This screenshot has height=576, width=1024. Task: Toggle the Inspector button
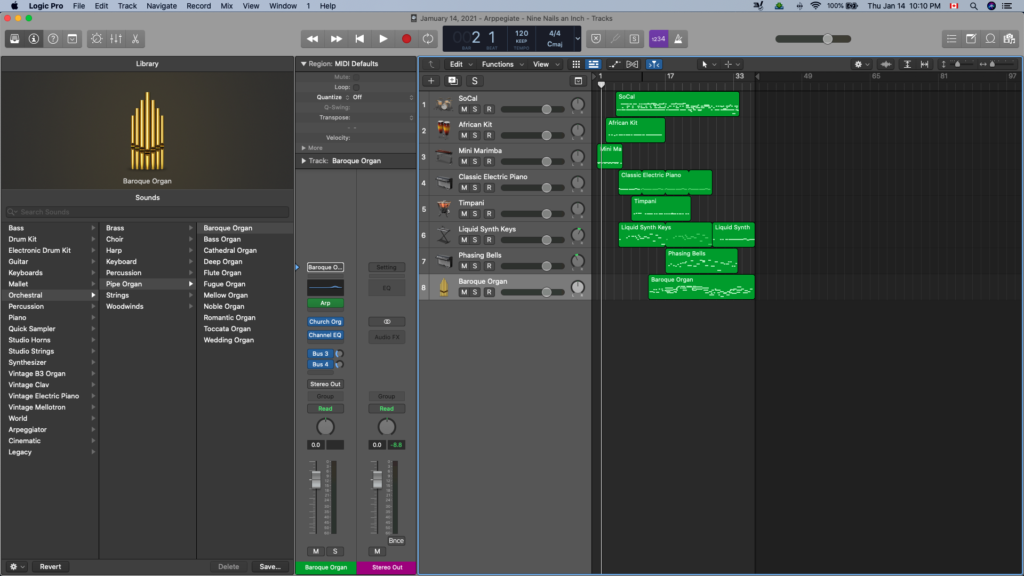point(34,39)
